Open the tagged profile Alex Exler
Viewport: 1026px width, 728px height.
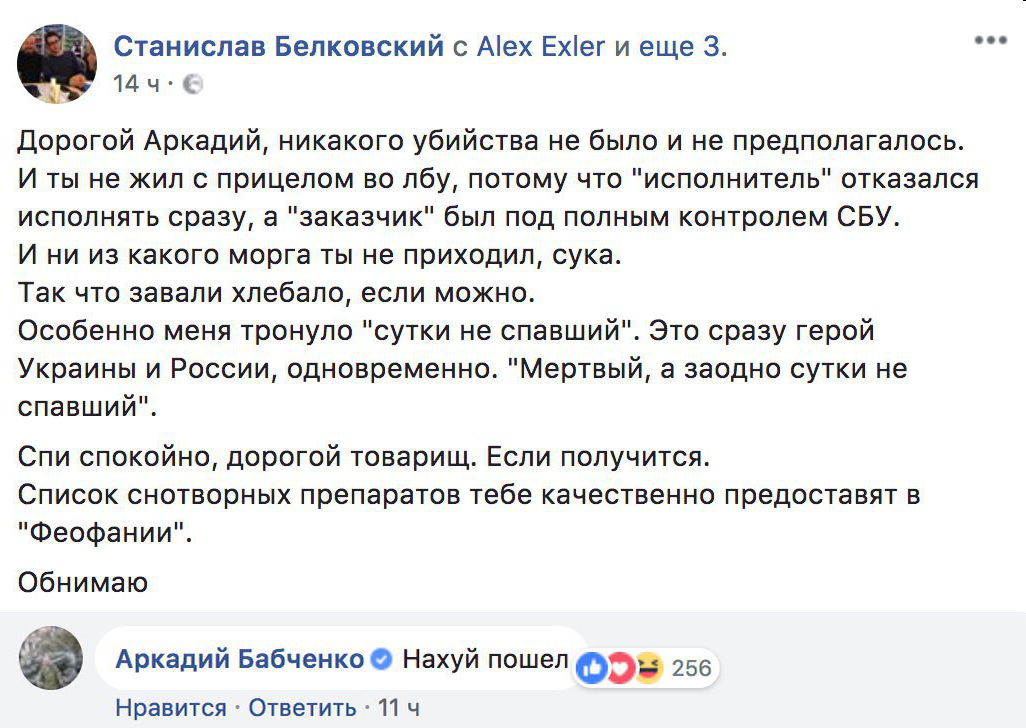click(x=541, y=46)
